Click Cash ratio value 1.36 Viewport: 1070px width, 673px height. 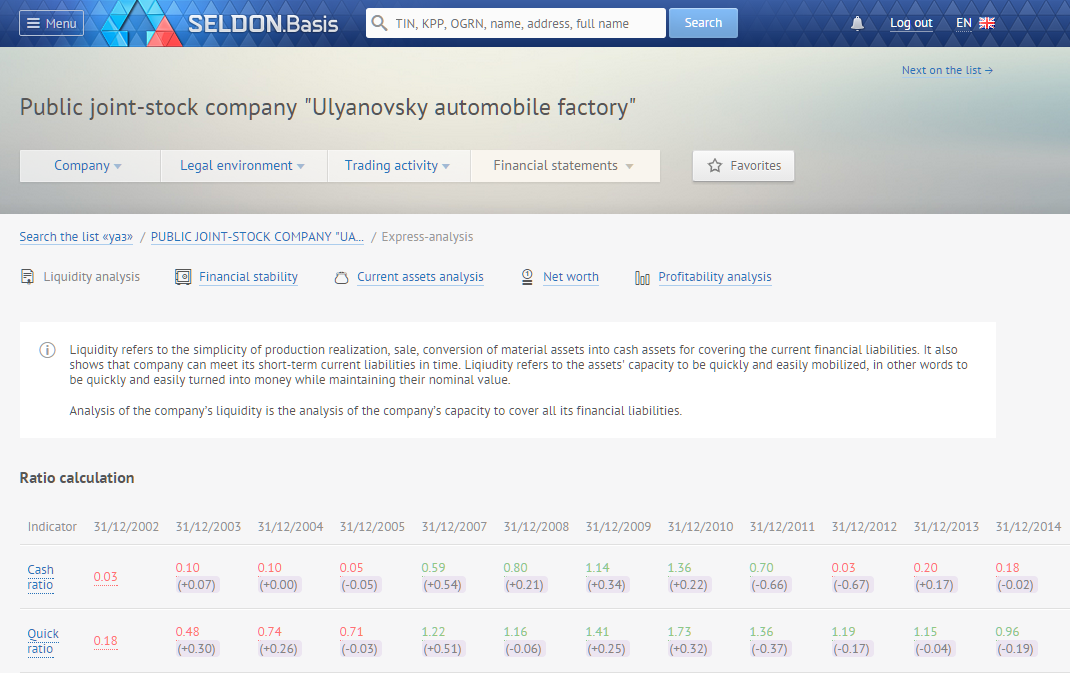[679, 568]
